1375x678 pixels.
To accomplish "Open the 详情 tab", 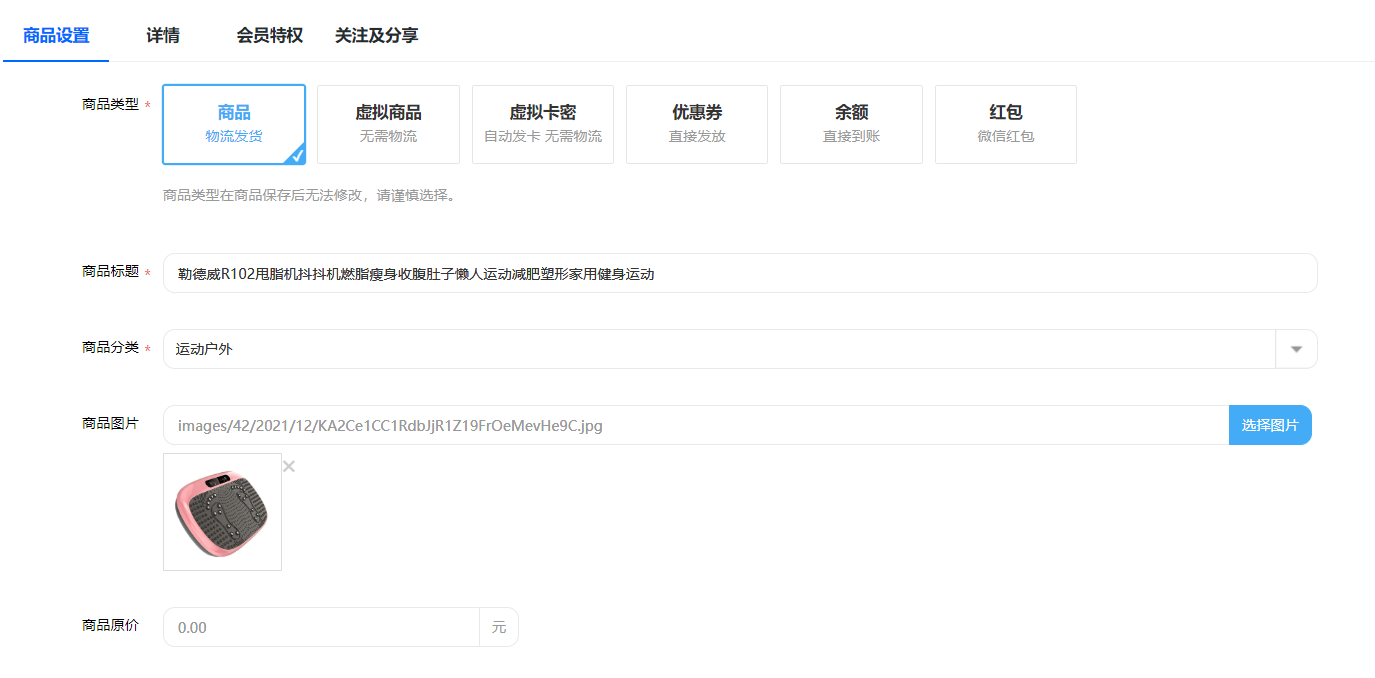I will coord(163,35).
